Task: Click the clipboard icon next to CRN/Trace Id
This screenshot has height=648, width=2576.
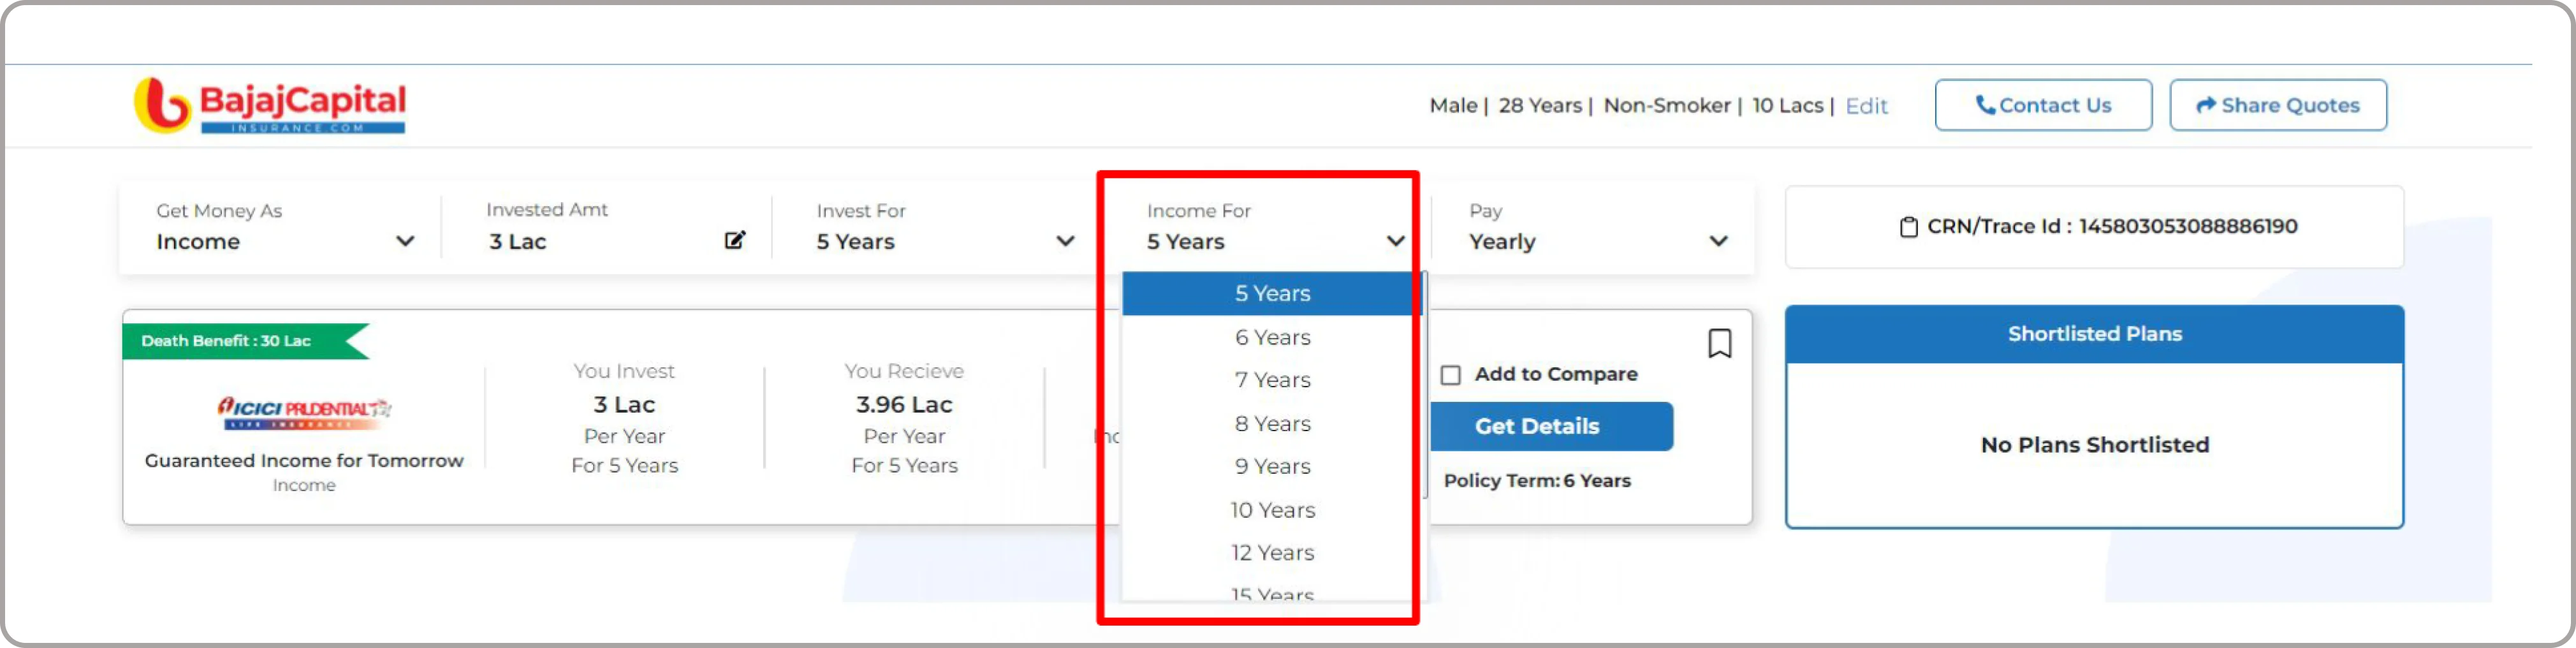Action: [1908, 227]
